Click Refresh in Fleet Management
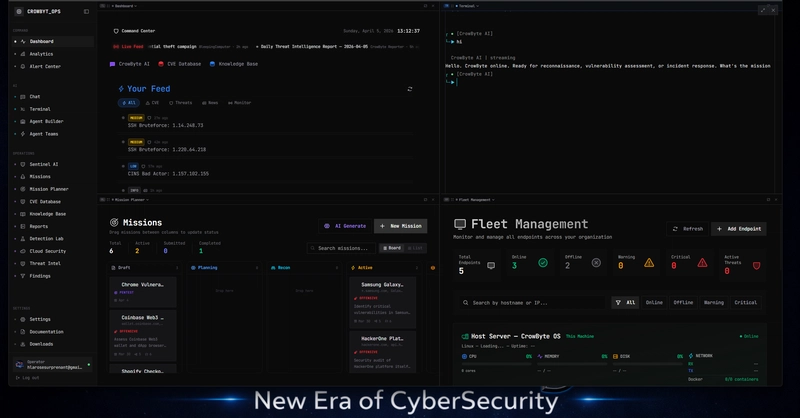Image resolution: width=800 pixels, height=418 pixels. coord(688,229)
